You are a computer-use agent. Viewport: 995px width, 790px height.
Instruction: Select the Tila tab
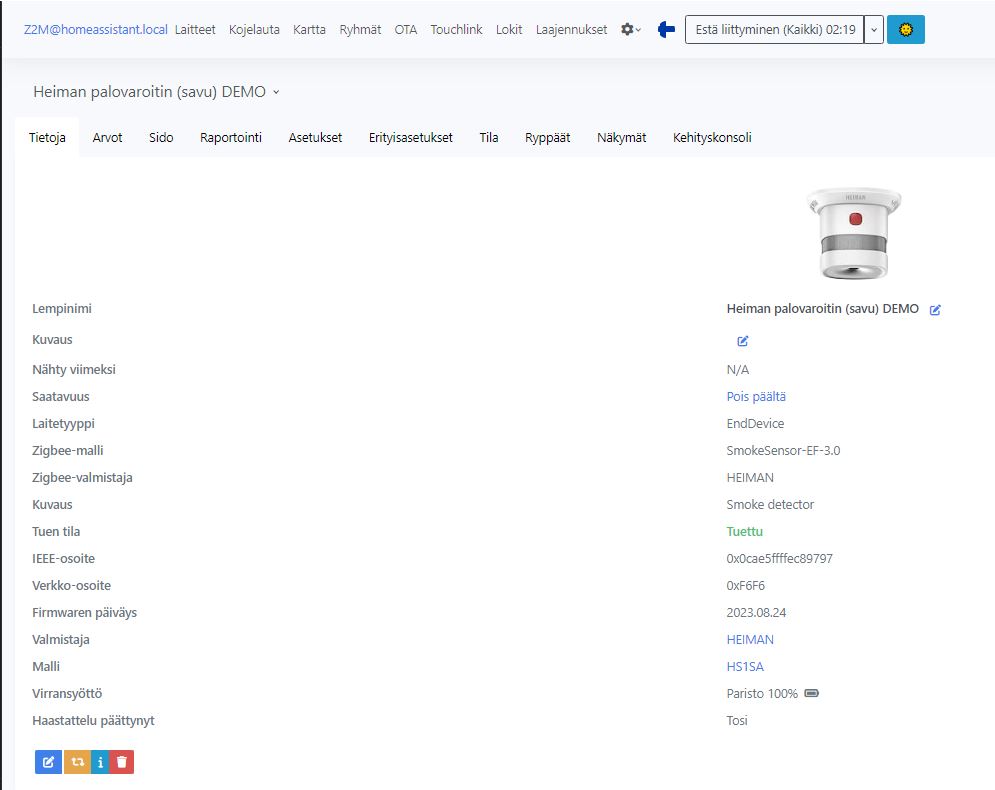tap(489, 137)
